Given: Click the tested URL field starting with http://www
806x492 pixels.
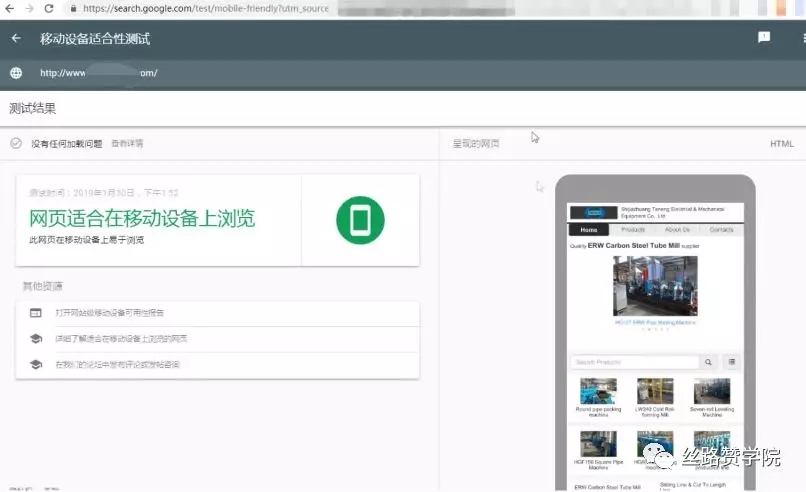Looking at the screenshot, I should (x=98, y=73).
